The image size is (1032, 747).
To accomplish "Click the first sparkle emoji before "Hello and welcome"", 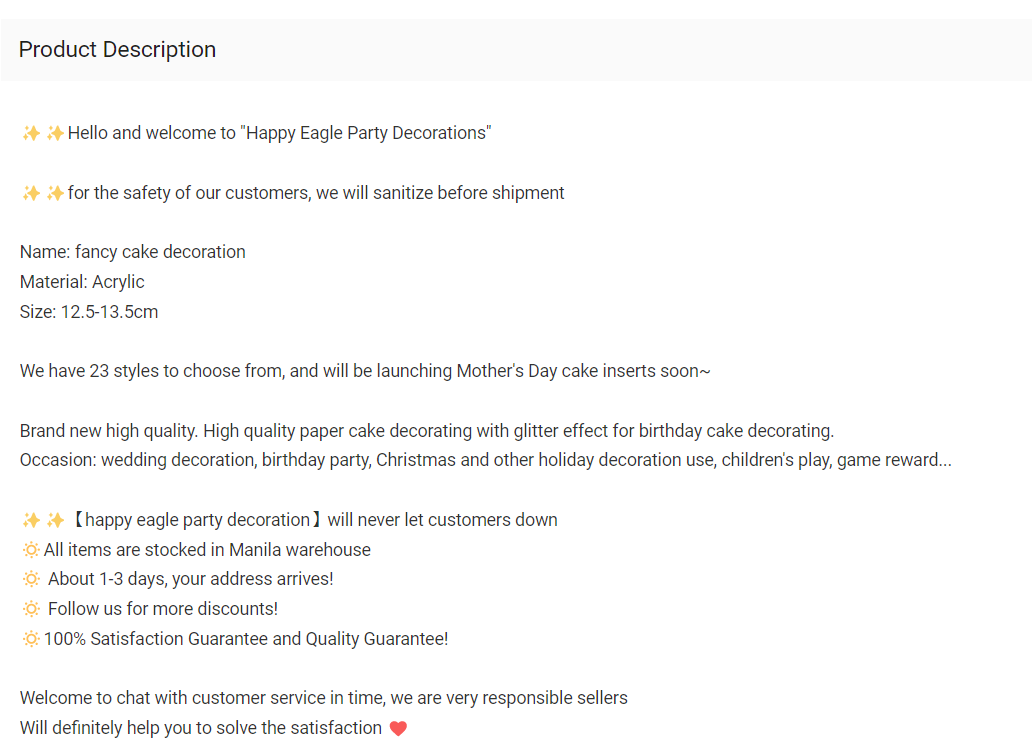I will coord(31,133).
